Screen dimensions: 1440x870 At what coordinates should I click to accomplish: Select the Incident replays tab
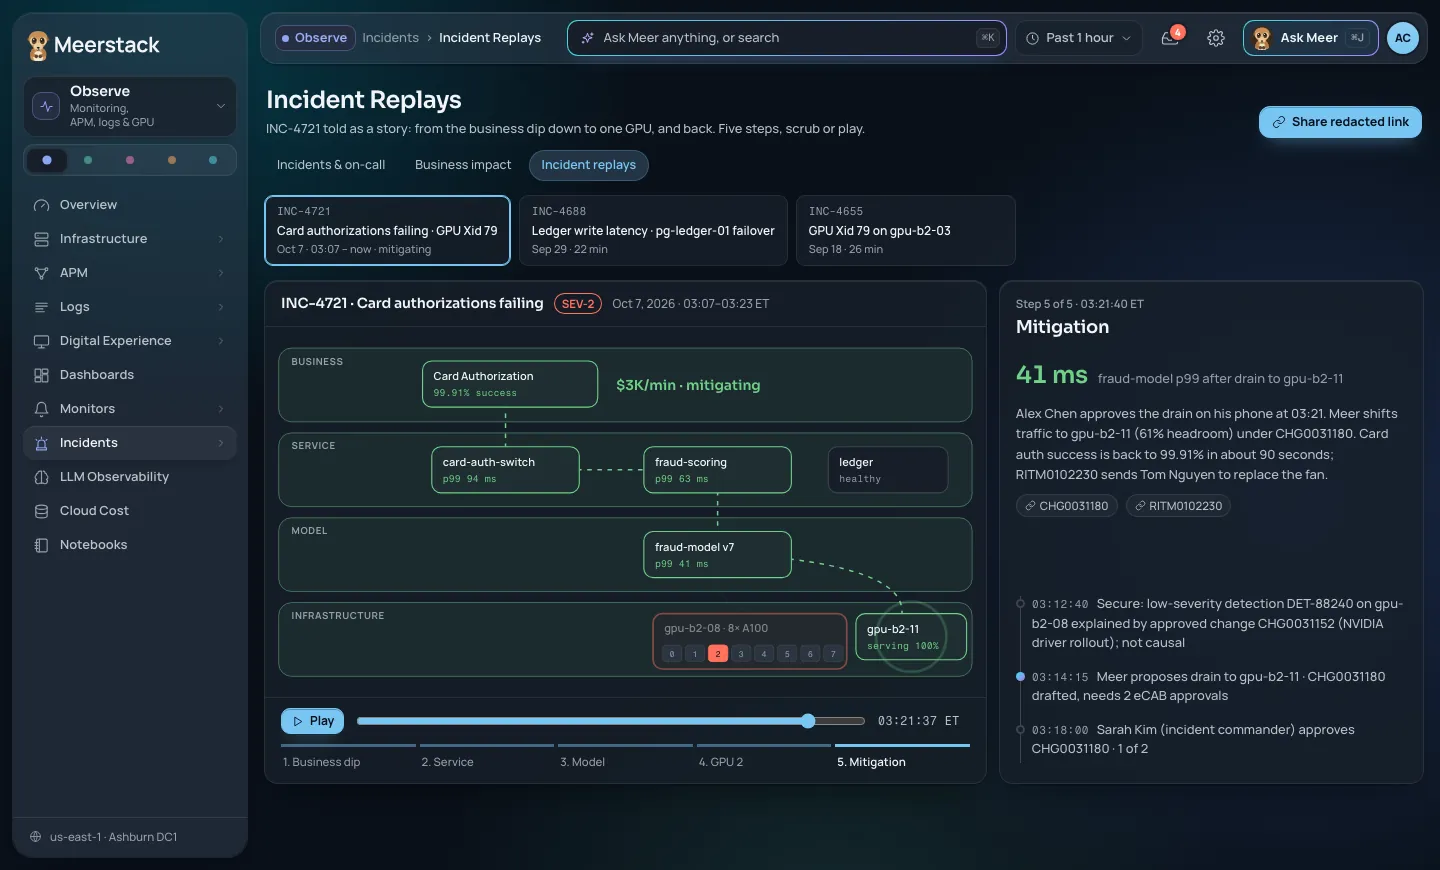point(588,165)
